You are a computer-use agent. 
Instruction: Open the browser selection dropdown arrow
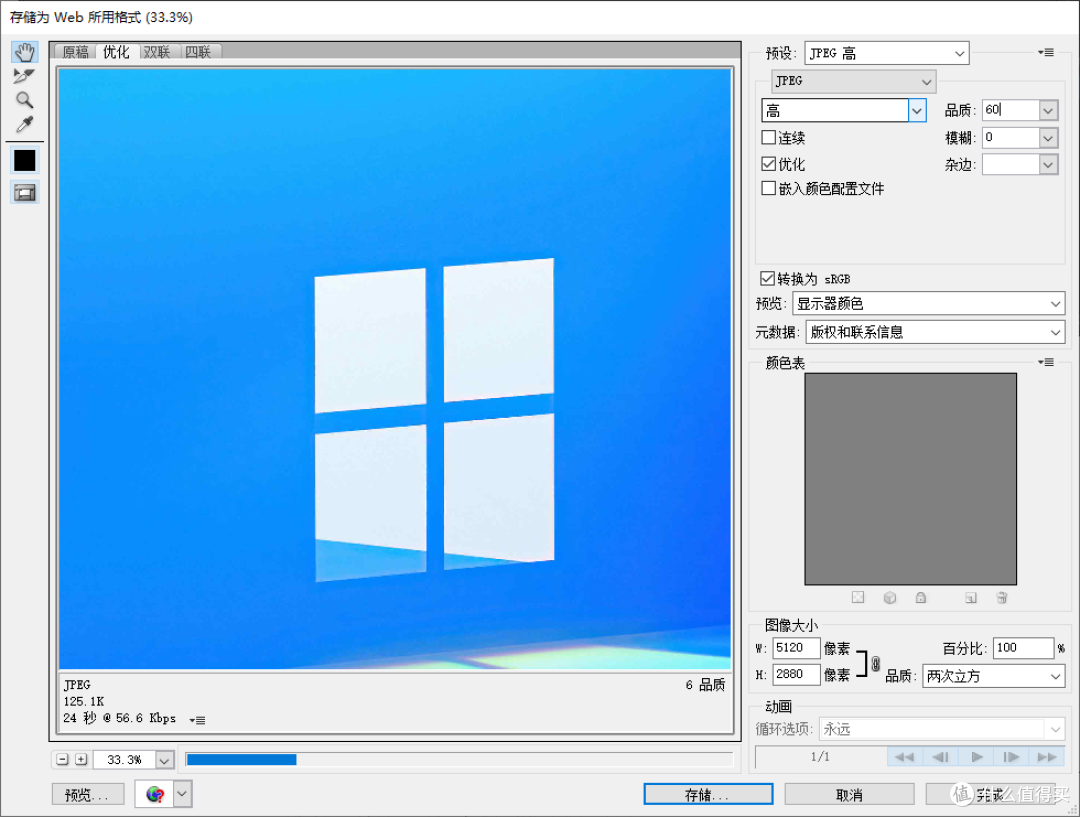182,794
